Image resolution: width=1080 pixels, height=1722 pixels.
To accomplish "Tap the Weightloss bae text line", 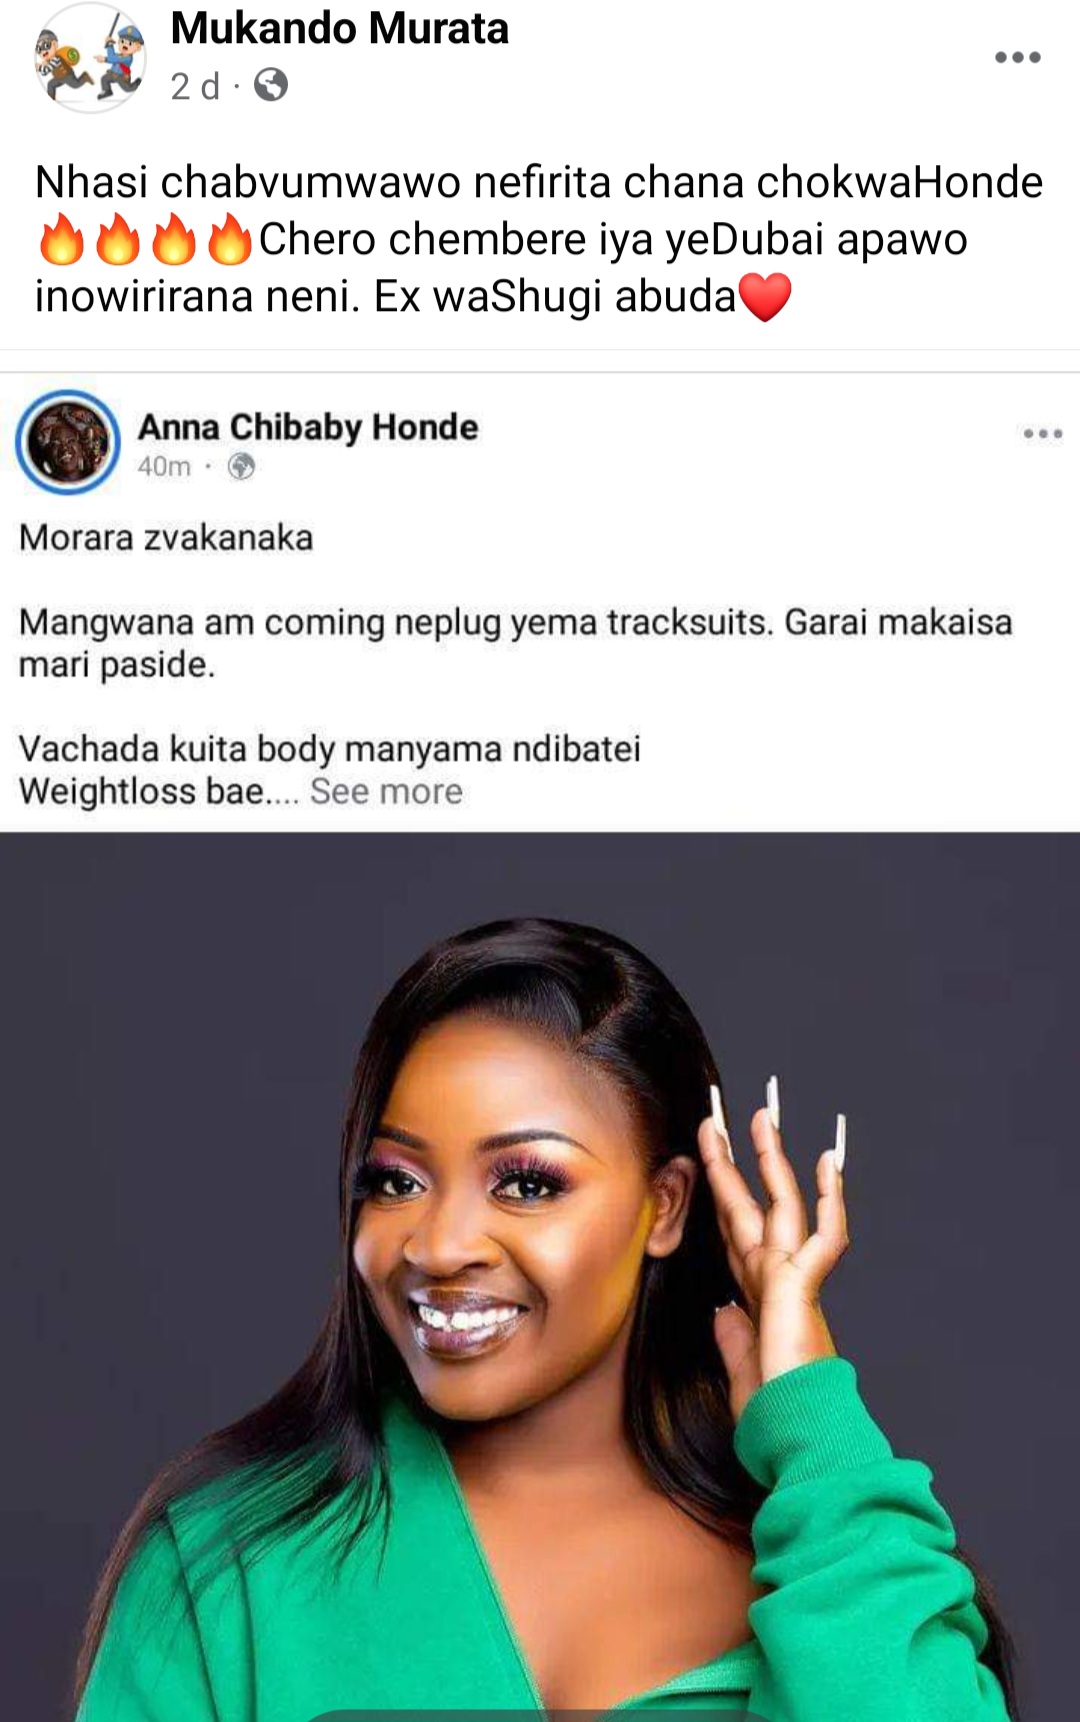I will (x=158, y=791).
